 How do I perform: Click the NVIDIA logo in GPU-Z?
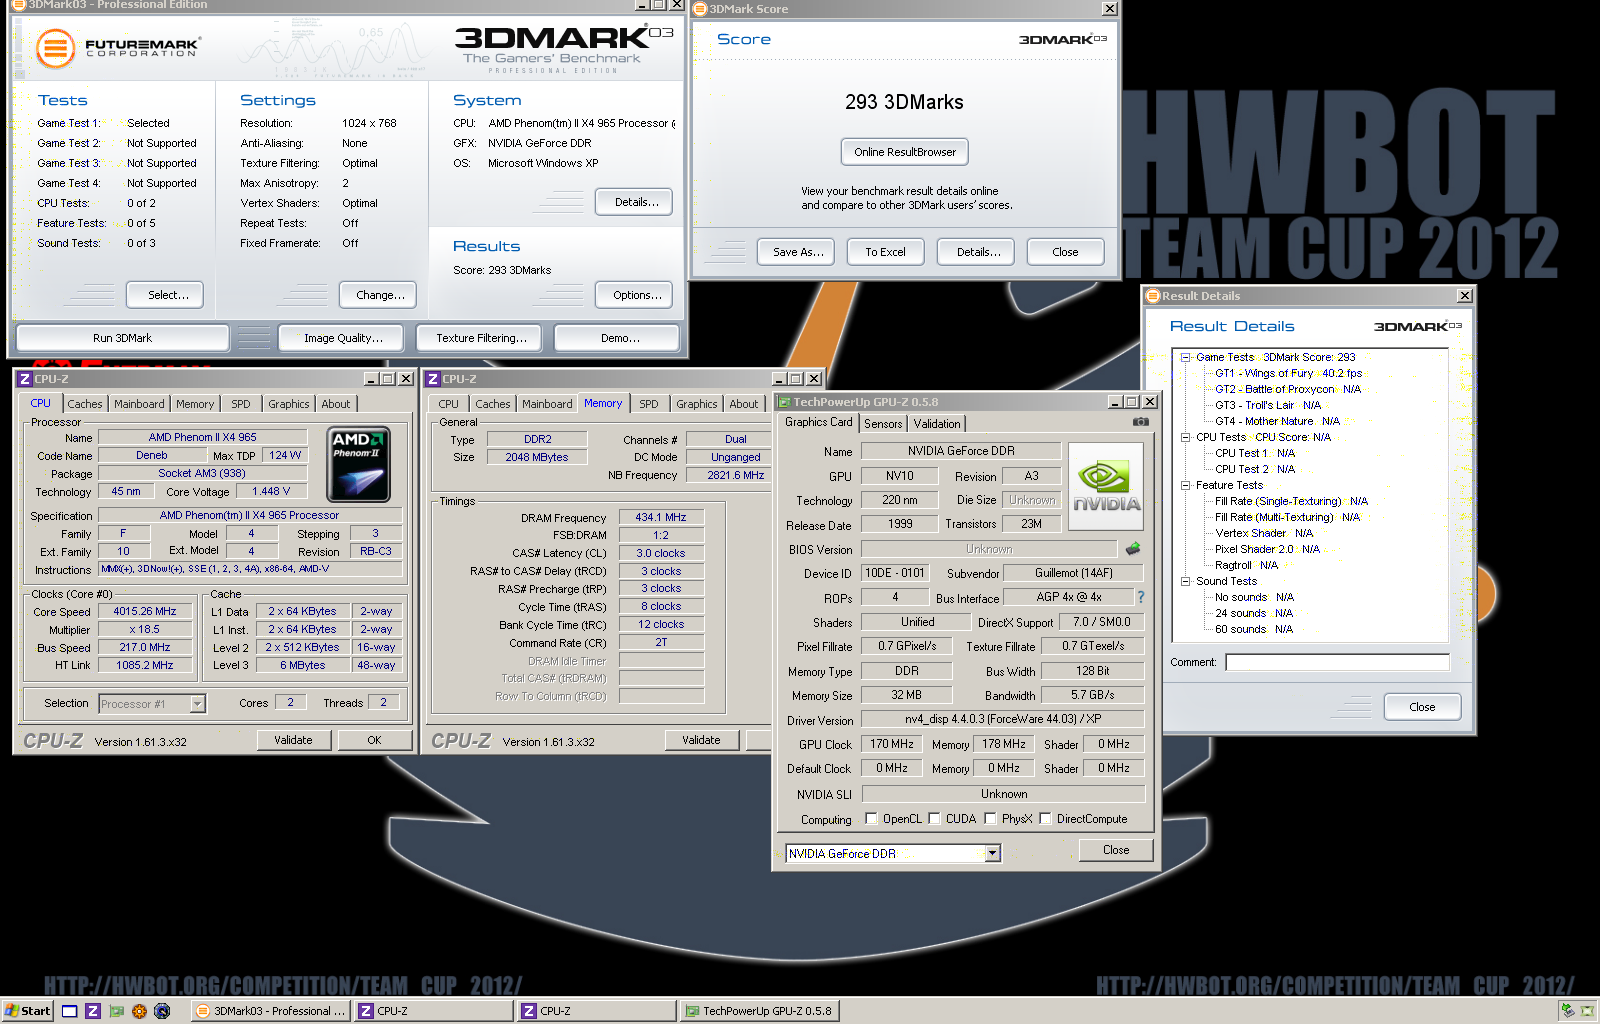point(1106,486)
